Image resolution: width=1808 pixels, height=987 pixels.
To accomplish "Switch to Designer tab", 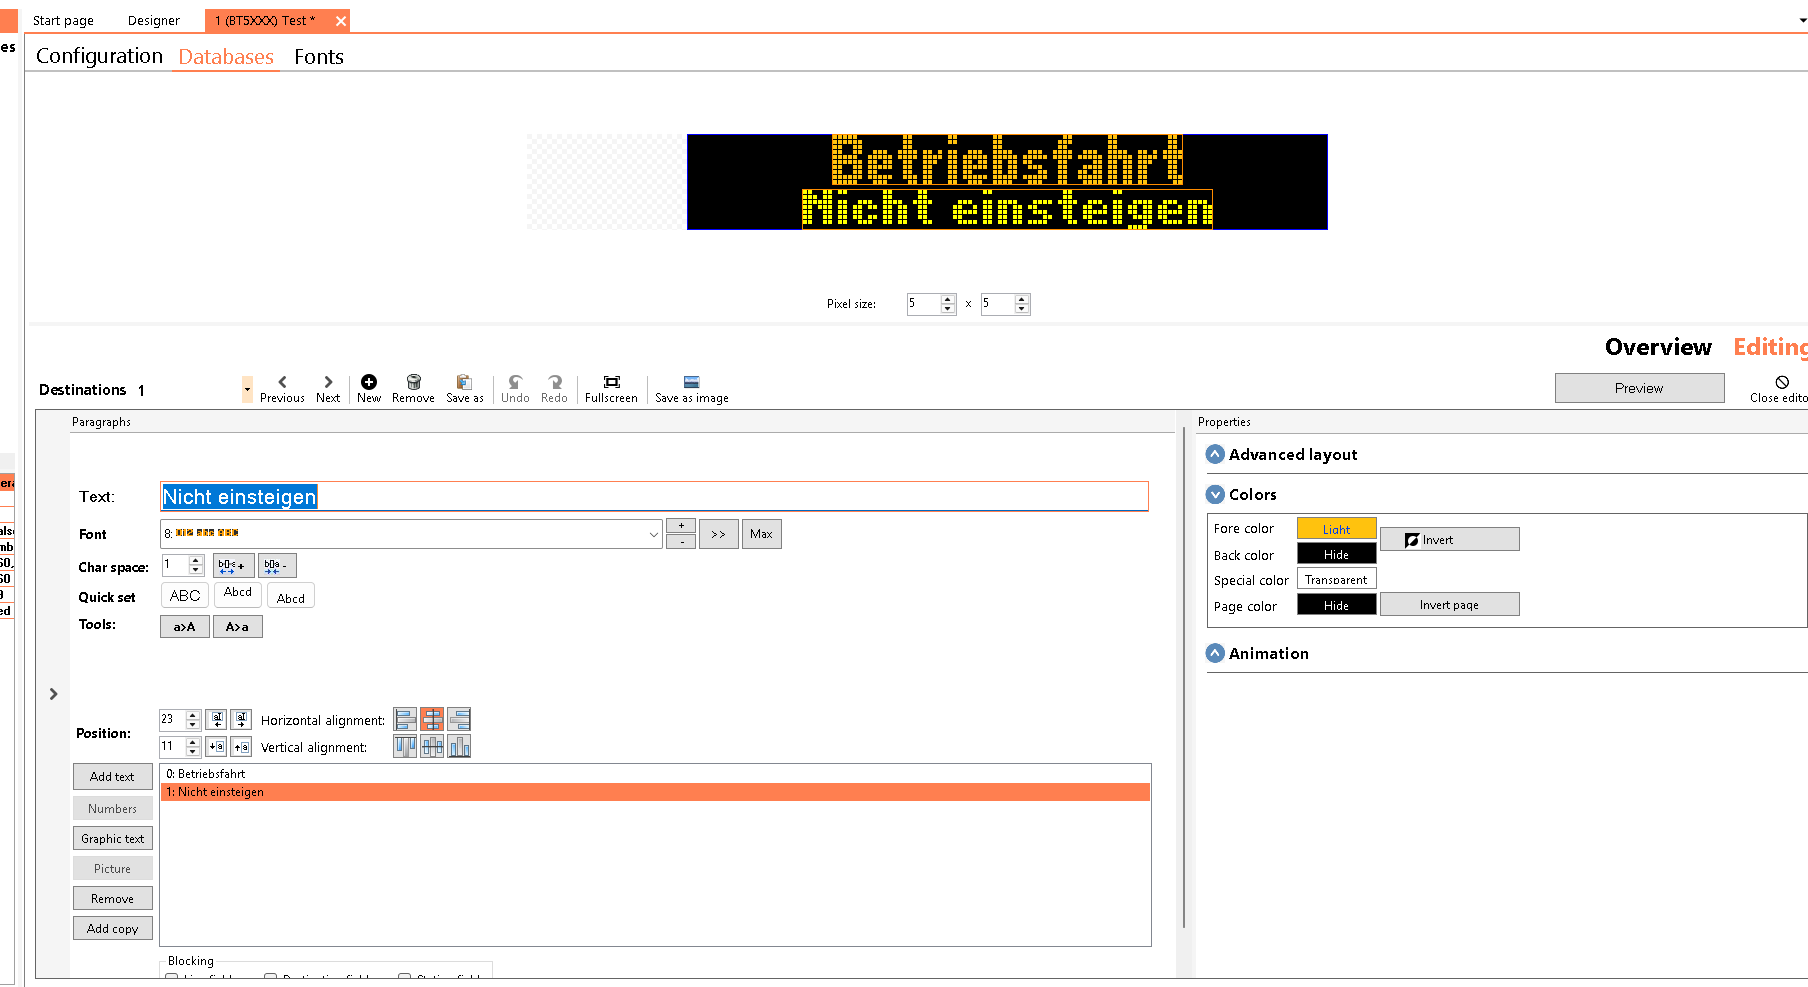I will (154, 21).
